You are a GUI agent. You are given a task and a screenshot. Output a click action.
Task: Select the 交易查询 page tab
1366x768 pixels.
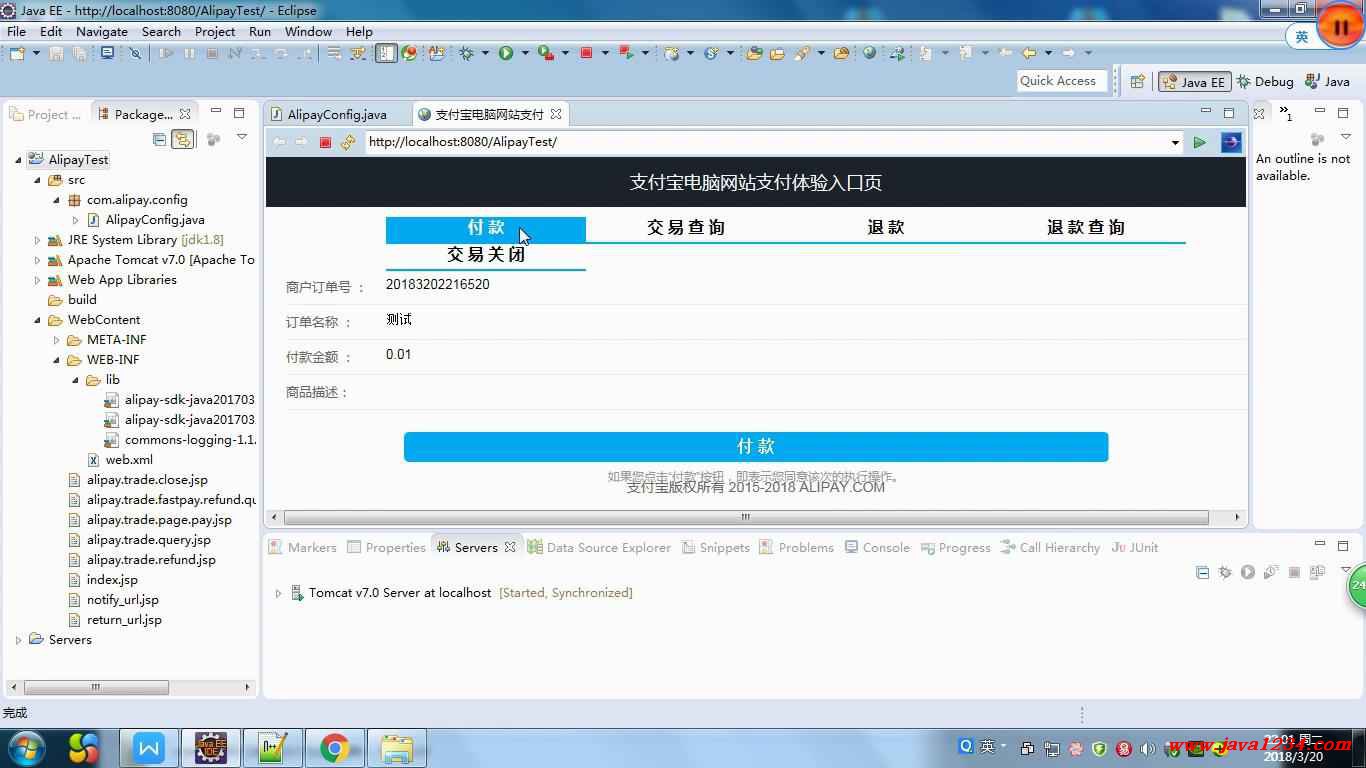pos(686,228)
